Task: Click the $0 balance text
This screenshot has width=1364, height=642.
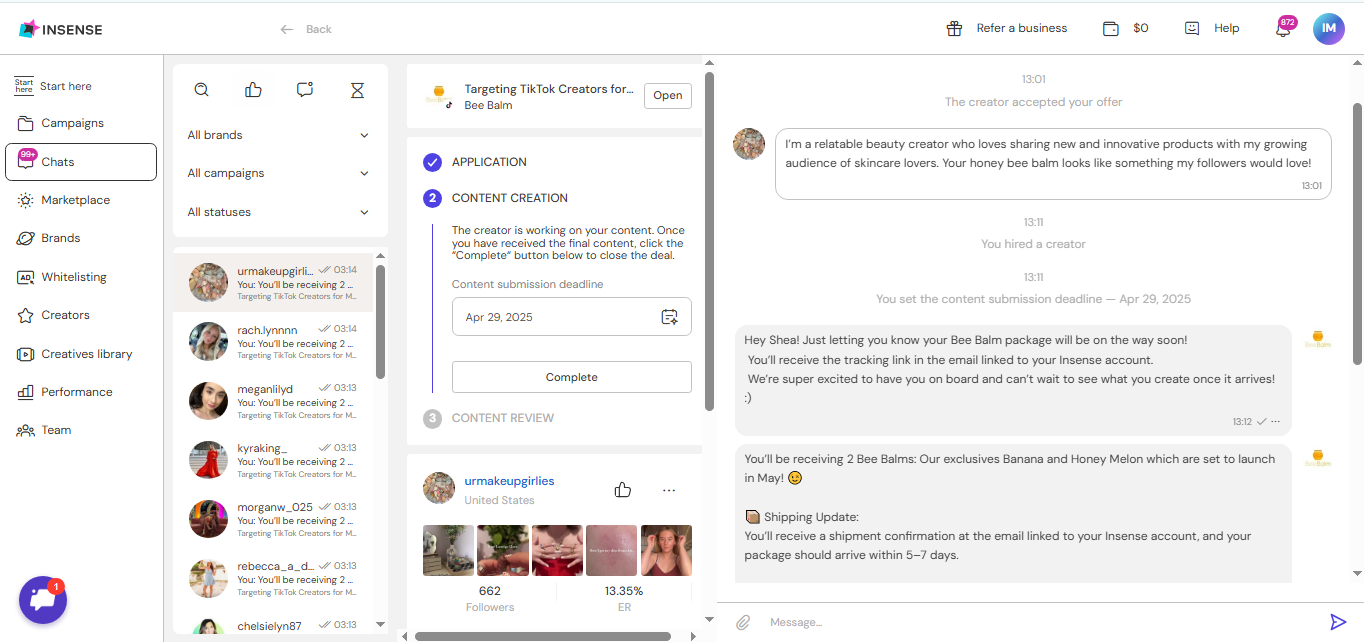Action: (x=1140, y=28)
